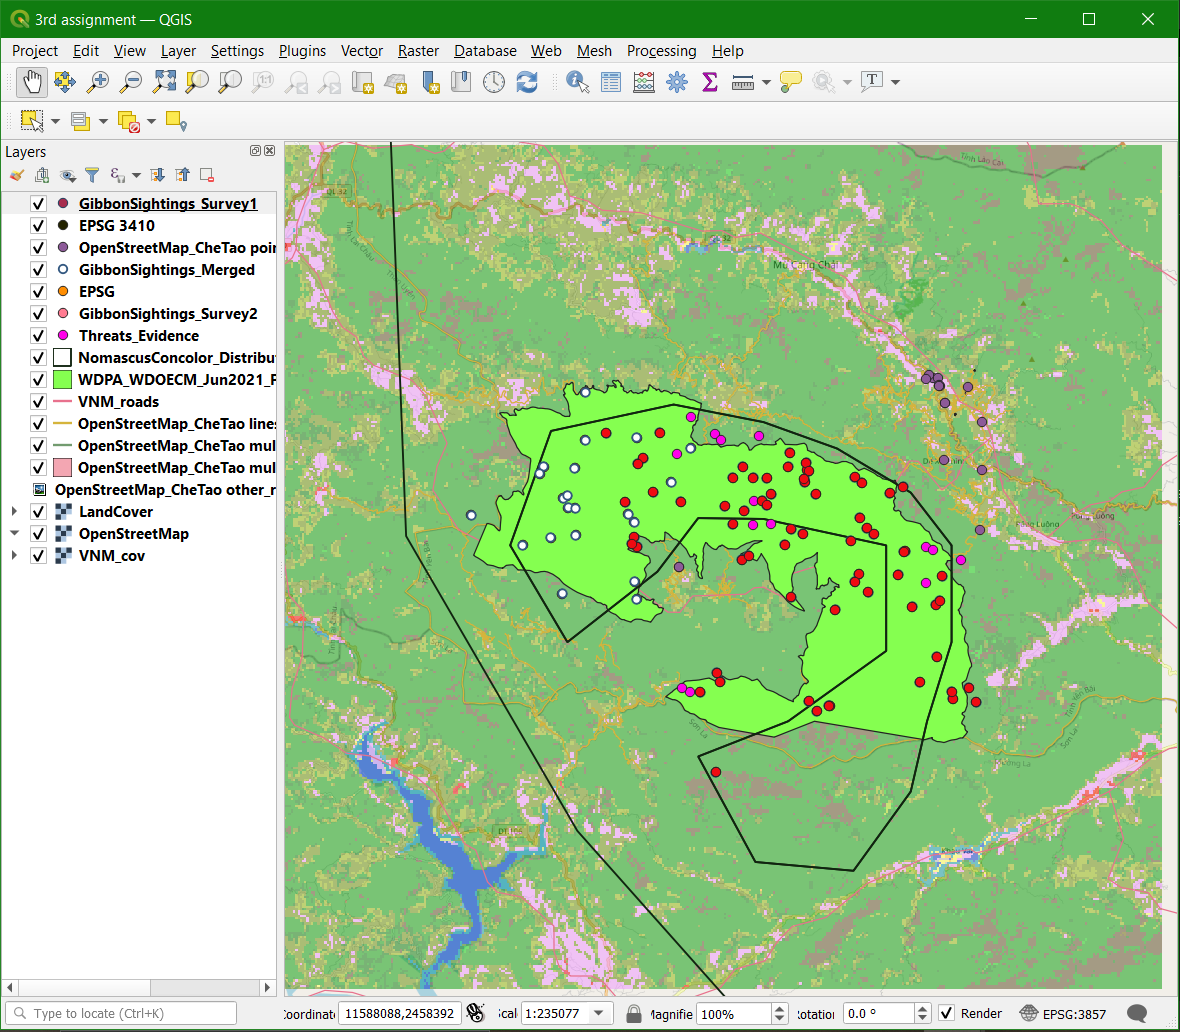Refresh the map canvas
This screenshot has width=1180, height=1032.
click(527, 82)
